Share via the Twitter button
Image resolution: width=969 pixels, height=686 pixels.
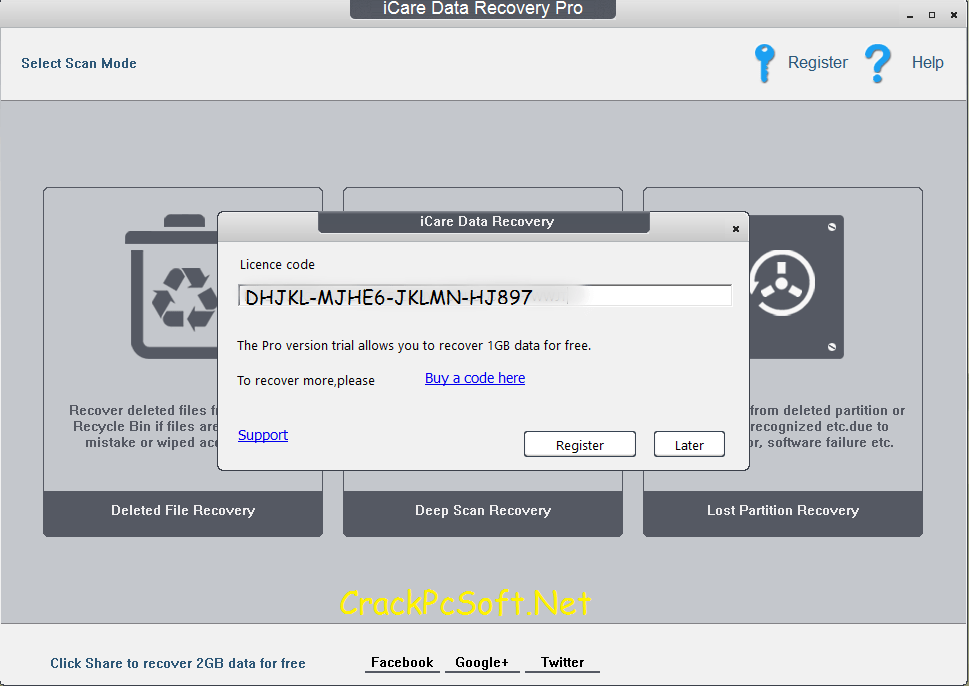(x=562, y=663)
